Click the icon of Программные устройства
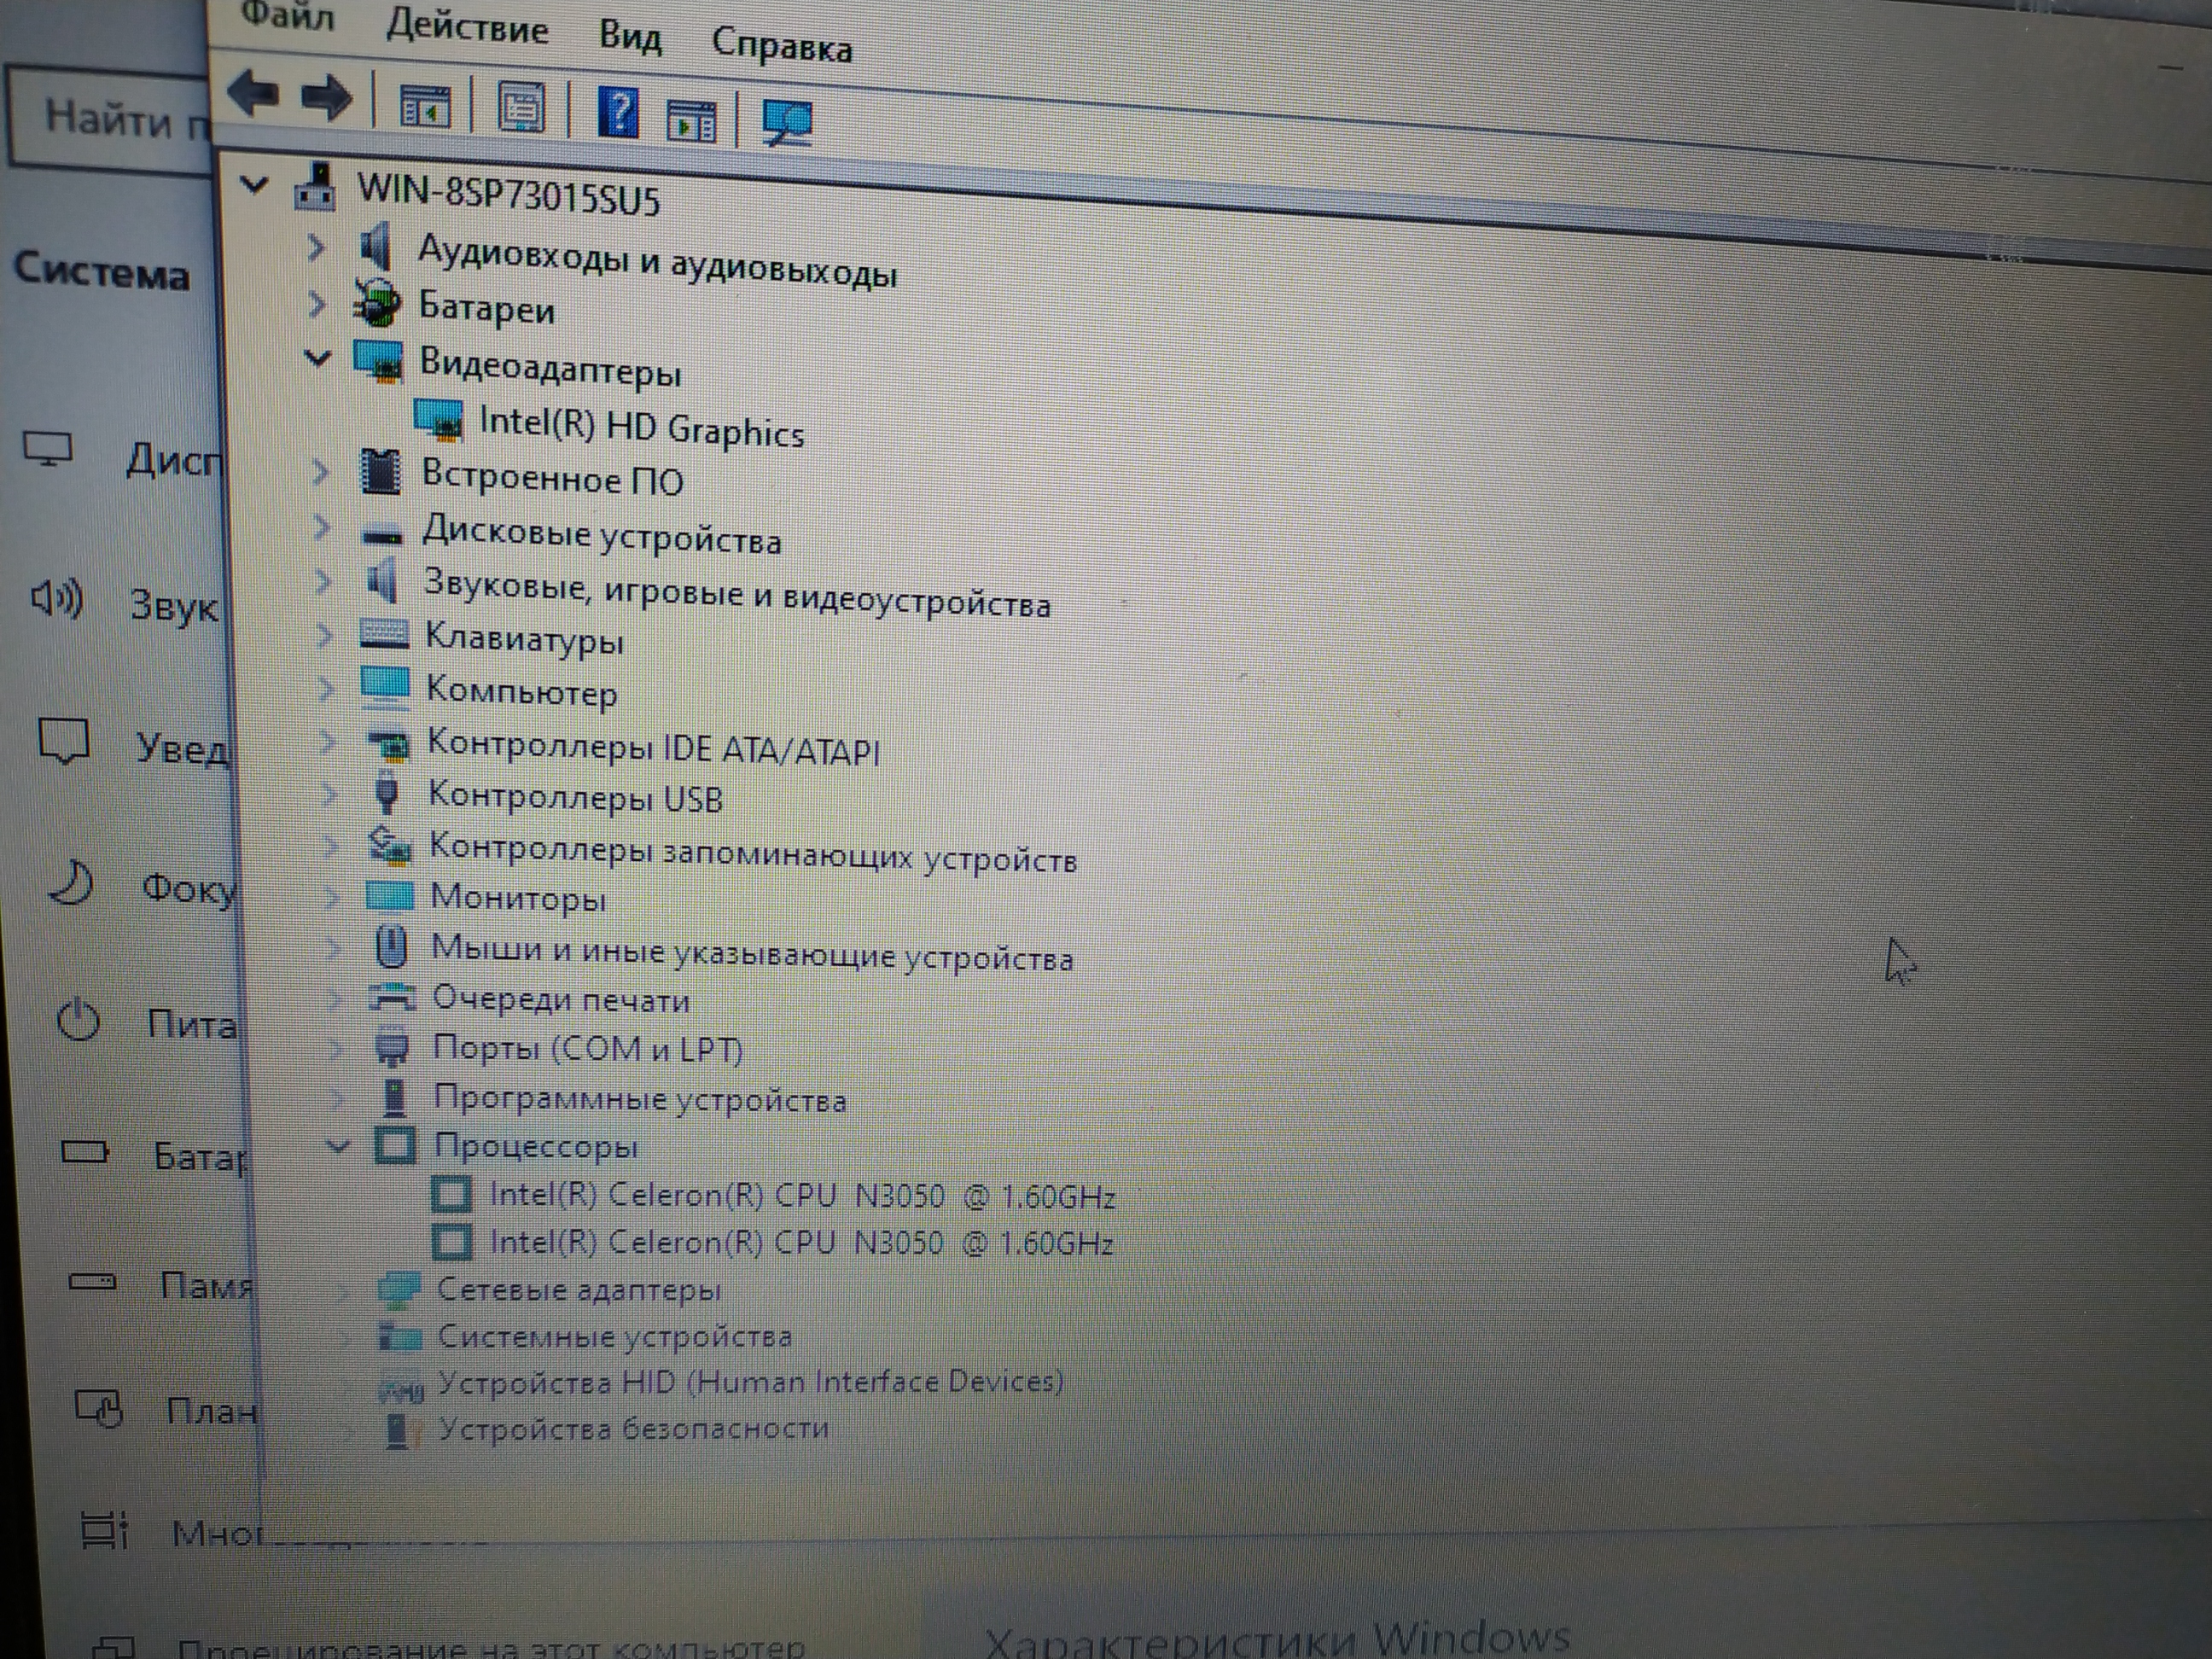The image size is (2212, 1659). (x=395, y=1097)
